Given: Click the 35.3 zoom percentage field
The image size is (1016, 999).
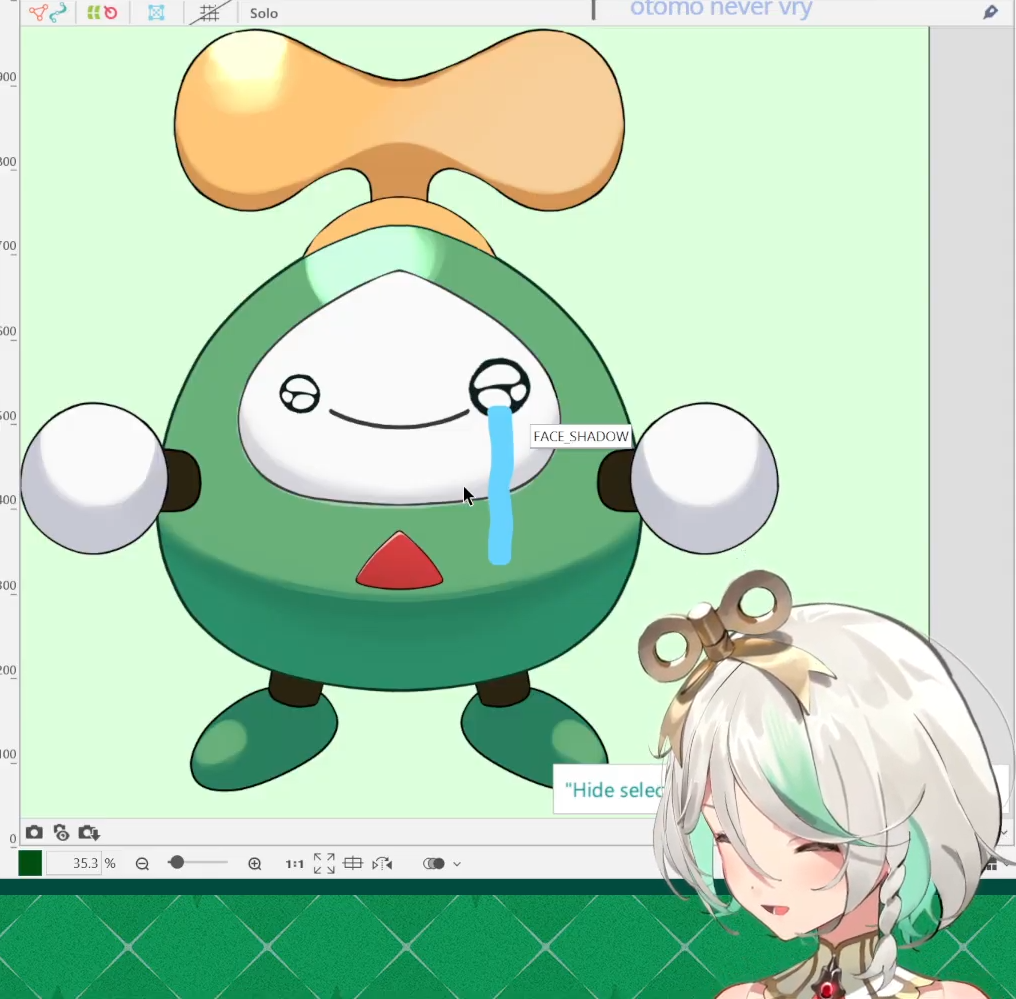Looking at the screenshot, I should 73,863.
